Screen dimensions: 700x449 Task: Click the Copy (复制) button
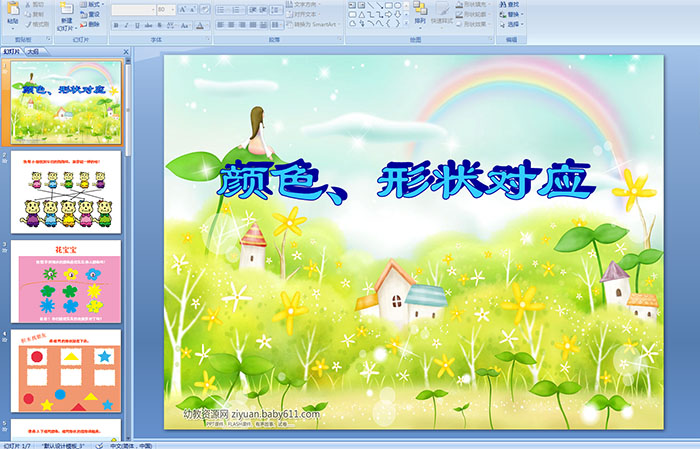(35, 14)
